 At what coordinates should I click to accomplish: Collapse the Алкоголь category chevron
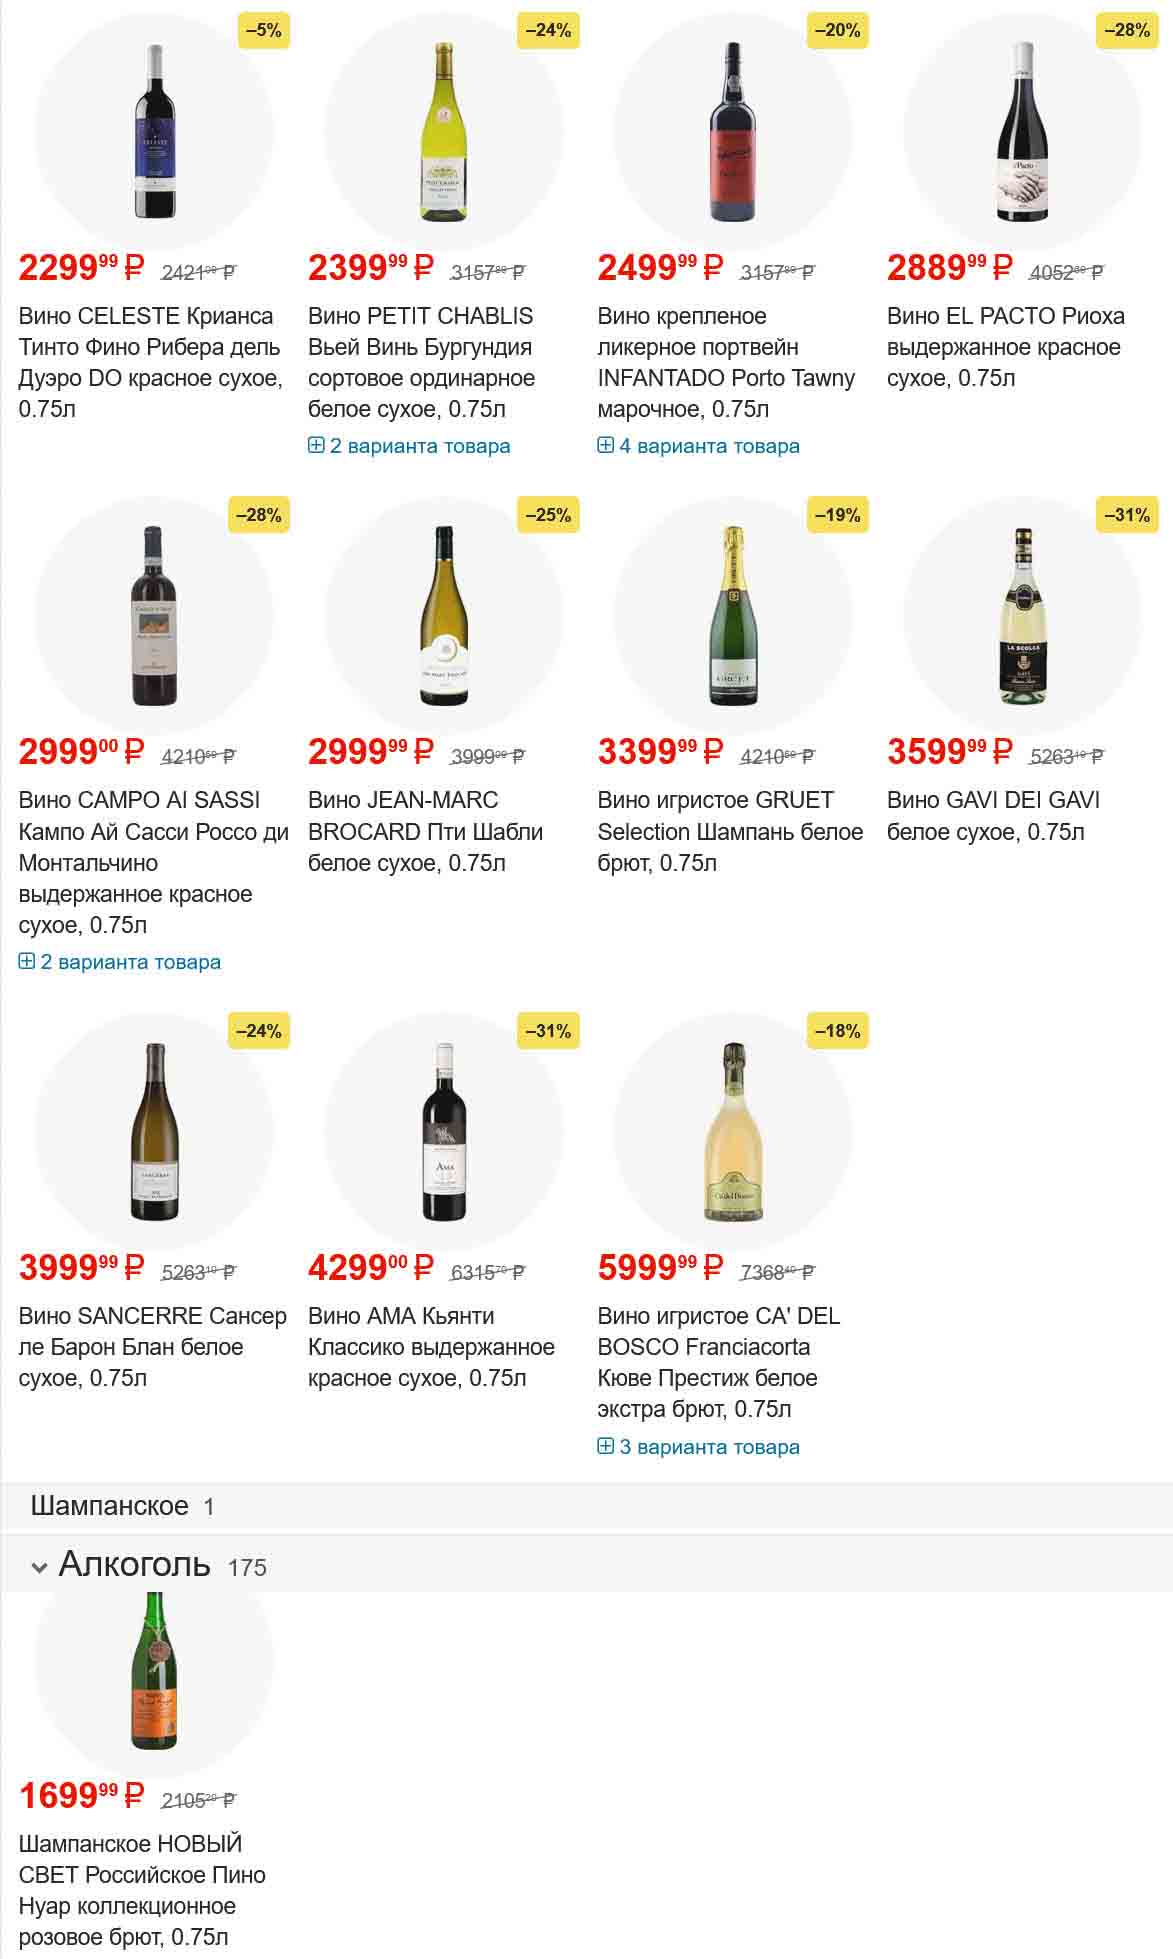tap(39, 1567)
